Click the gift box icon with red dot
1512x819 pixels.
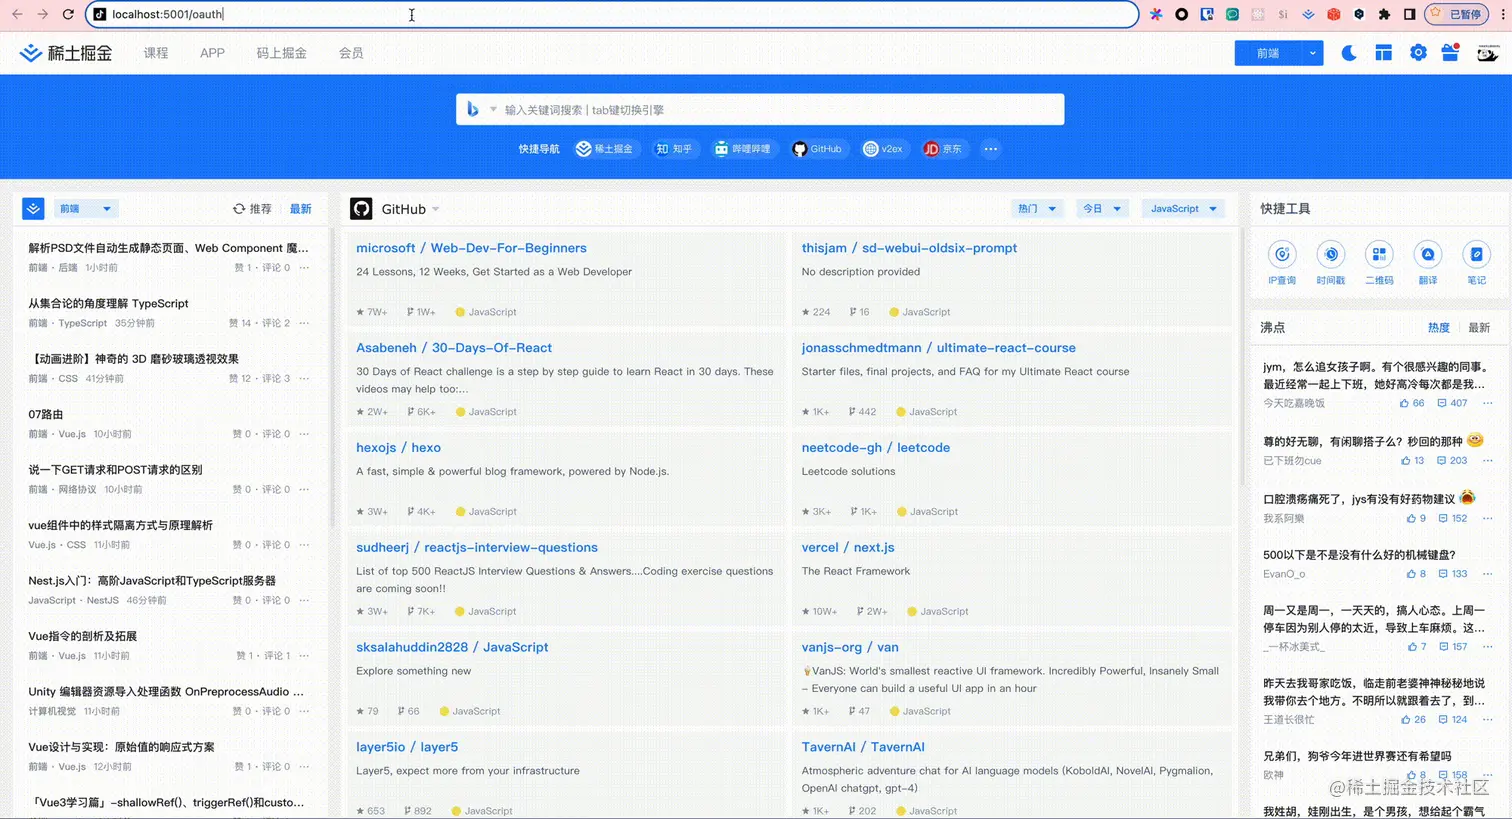[1451, 53]
